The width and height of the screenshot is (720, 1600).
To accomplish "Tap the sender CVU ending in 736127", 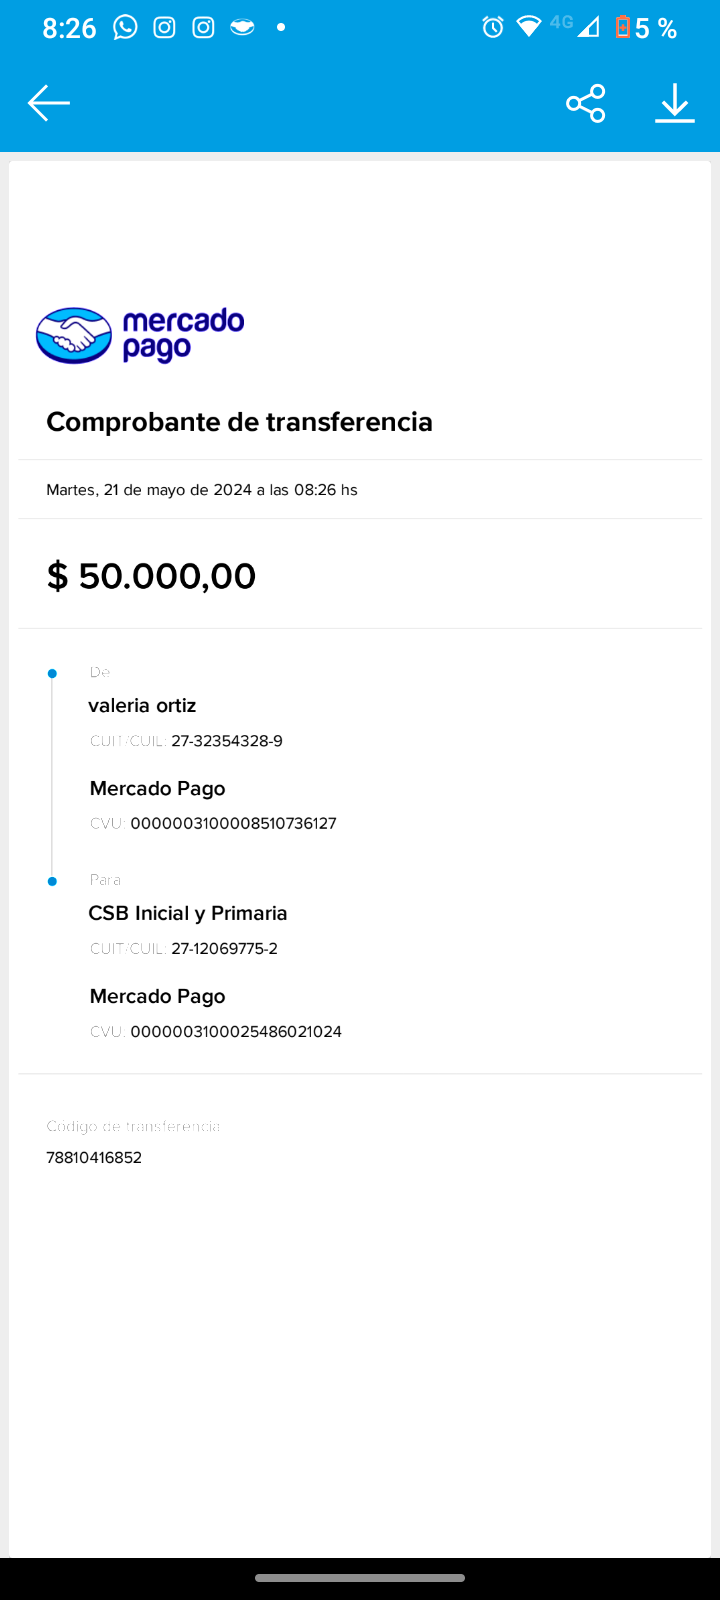I will pos(233,824).
